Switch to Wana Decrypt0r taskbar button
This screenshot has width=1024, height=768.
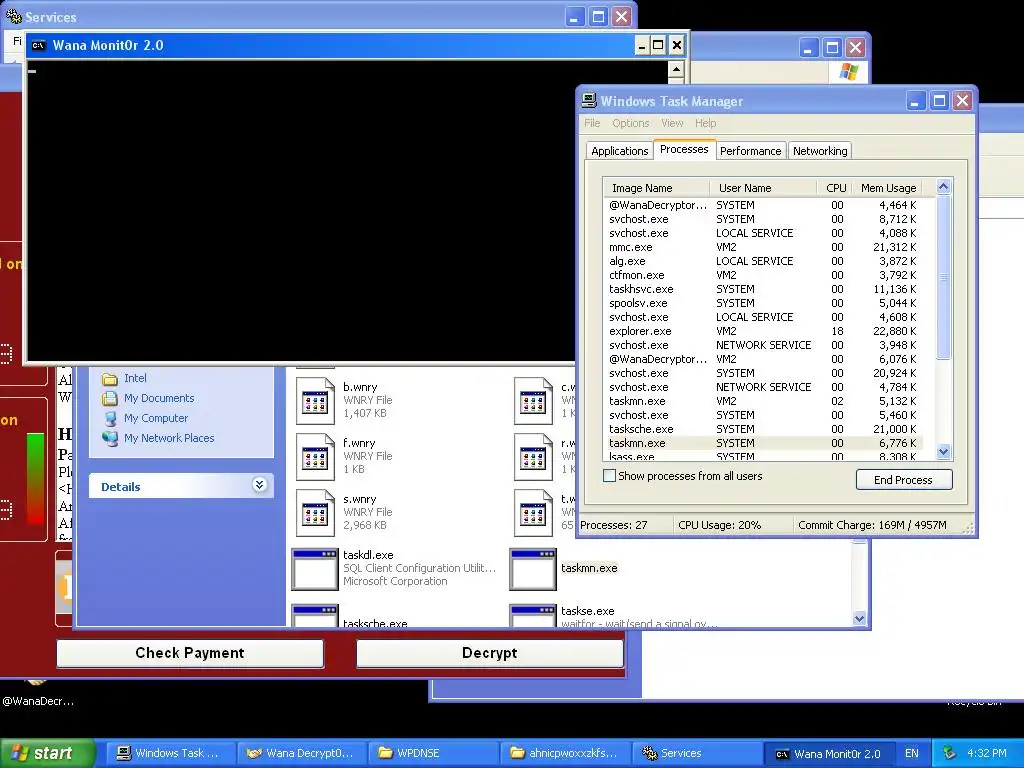[301, 753]
